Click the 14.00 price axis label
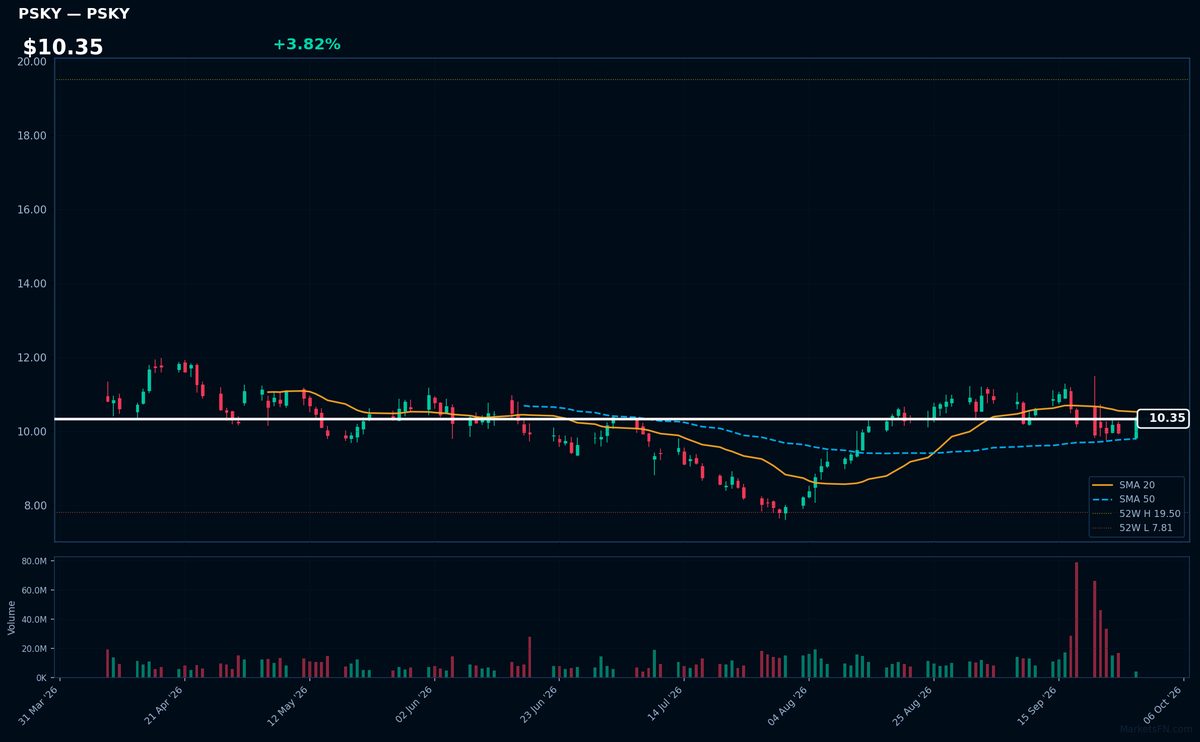This screenshot has width=1200, height=742. 32,284
